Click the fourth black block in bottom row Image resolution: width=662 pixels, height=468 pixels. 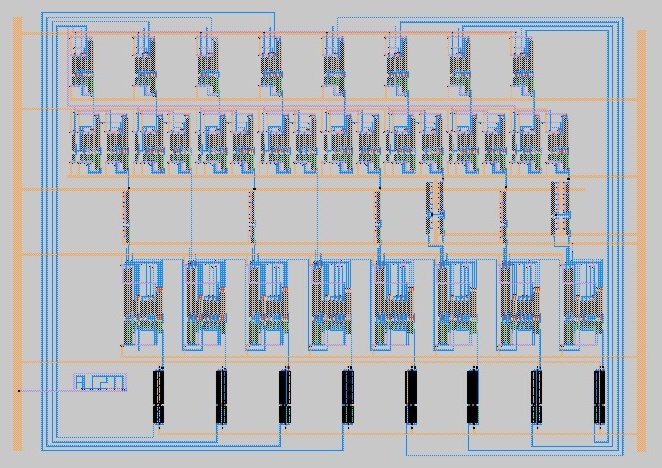(347, 396)
